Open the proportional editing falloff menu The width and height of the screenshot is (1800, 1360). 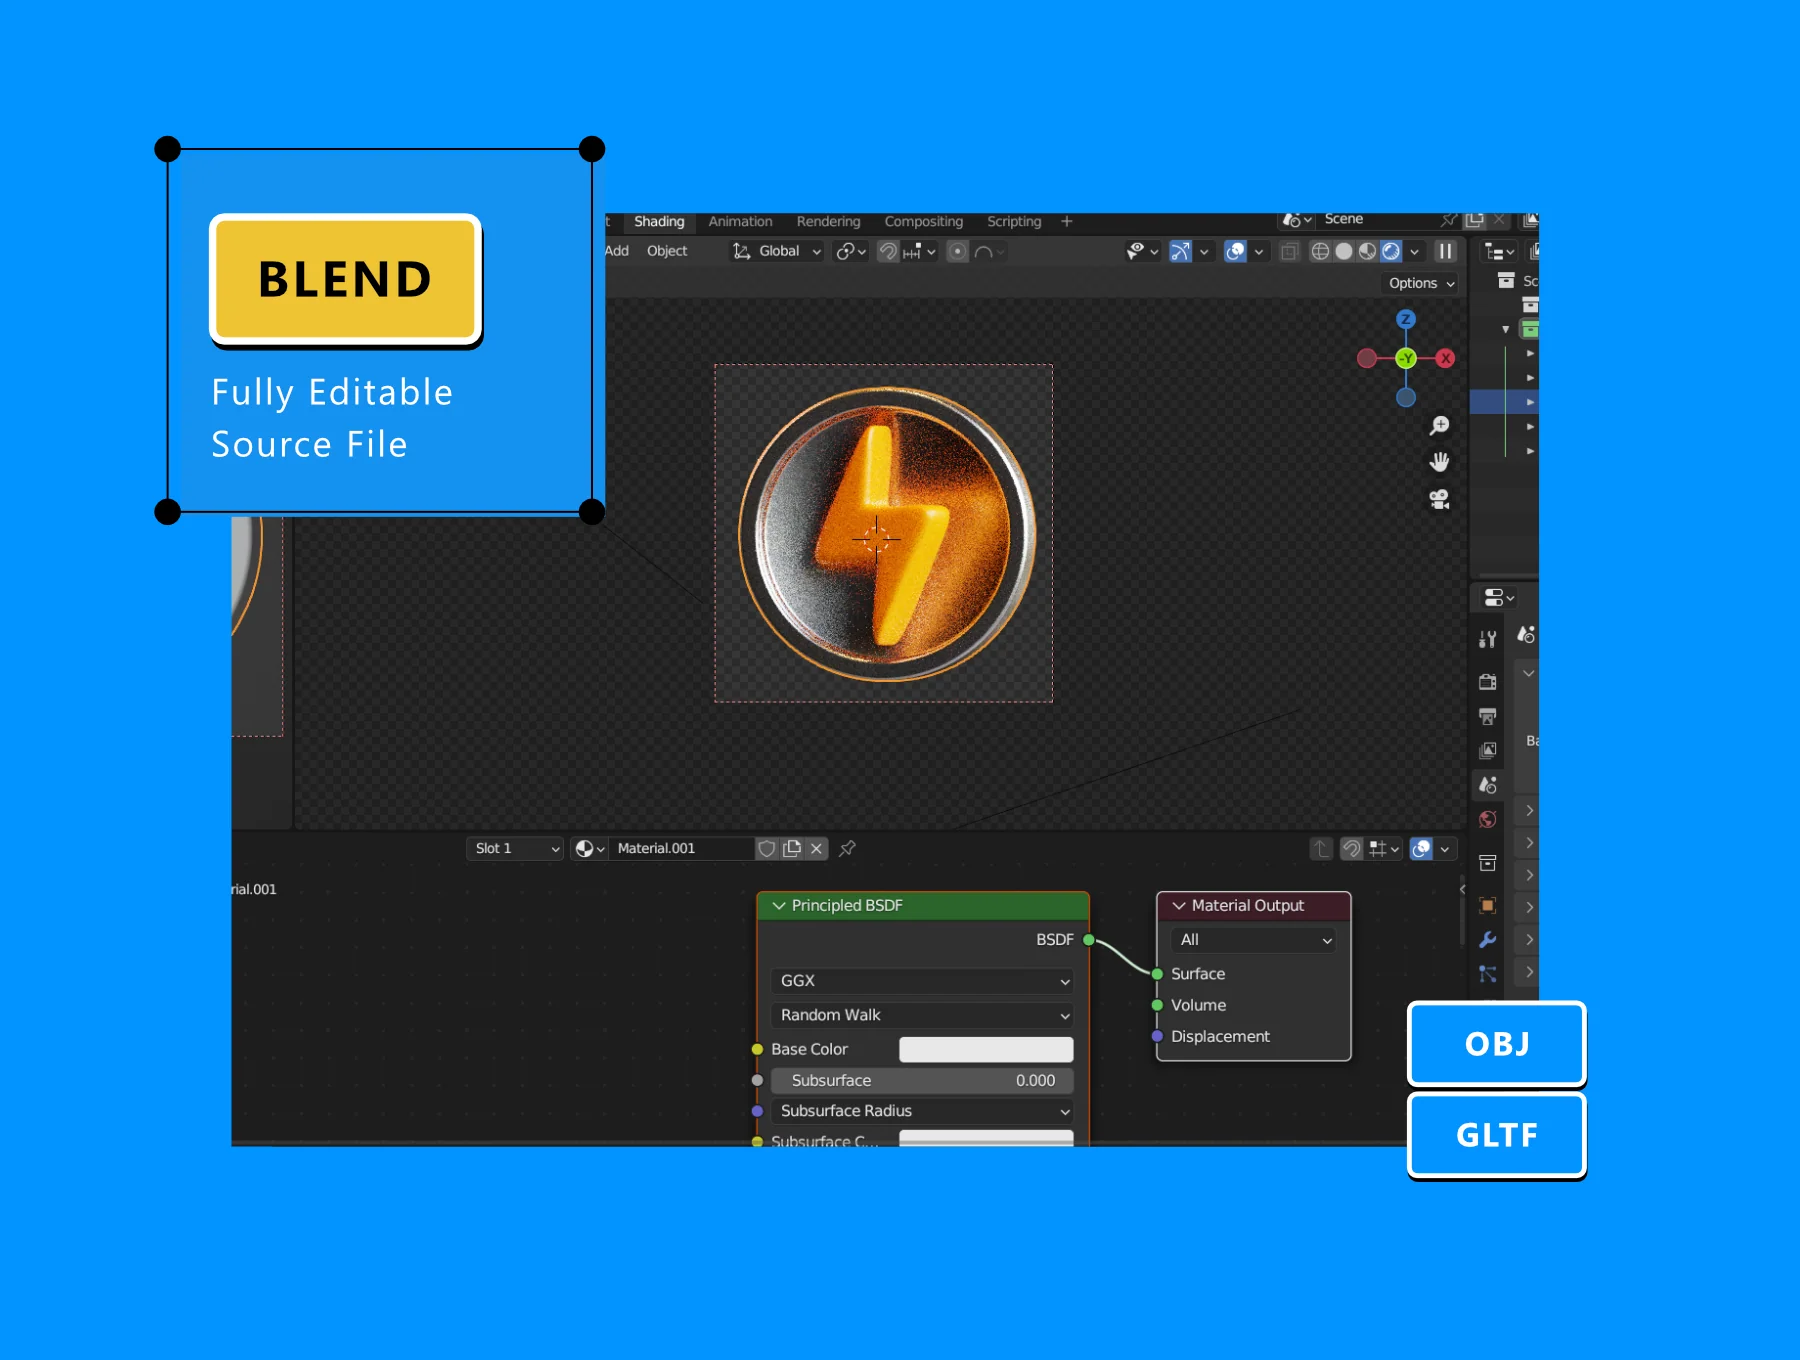click(x=988, y=251)
